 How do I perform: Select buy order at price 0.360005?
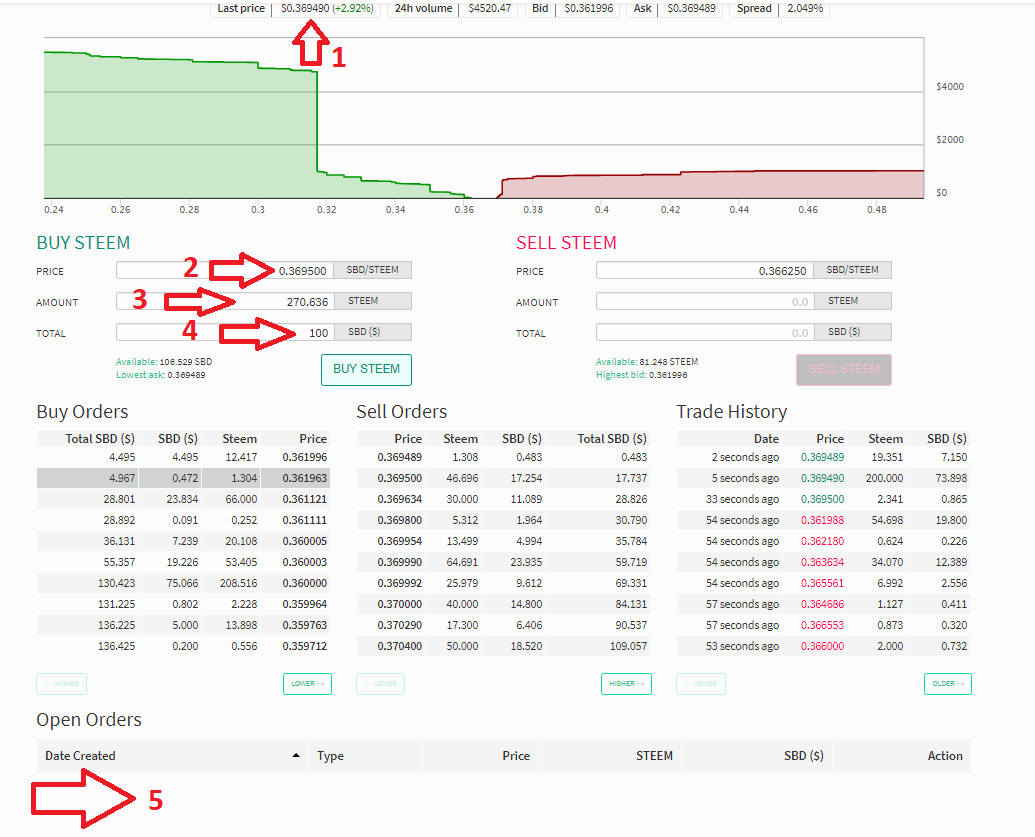[183, 541]
